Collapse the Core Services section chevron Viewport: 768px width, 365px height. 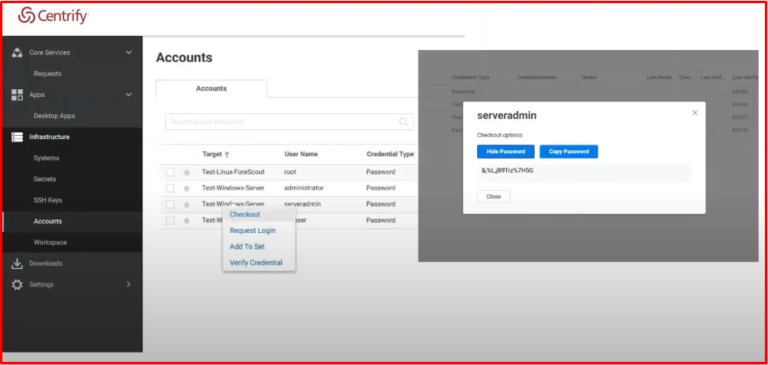pos(129,52)
